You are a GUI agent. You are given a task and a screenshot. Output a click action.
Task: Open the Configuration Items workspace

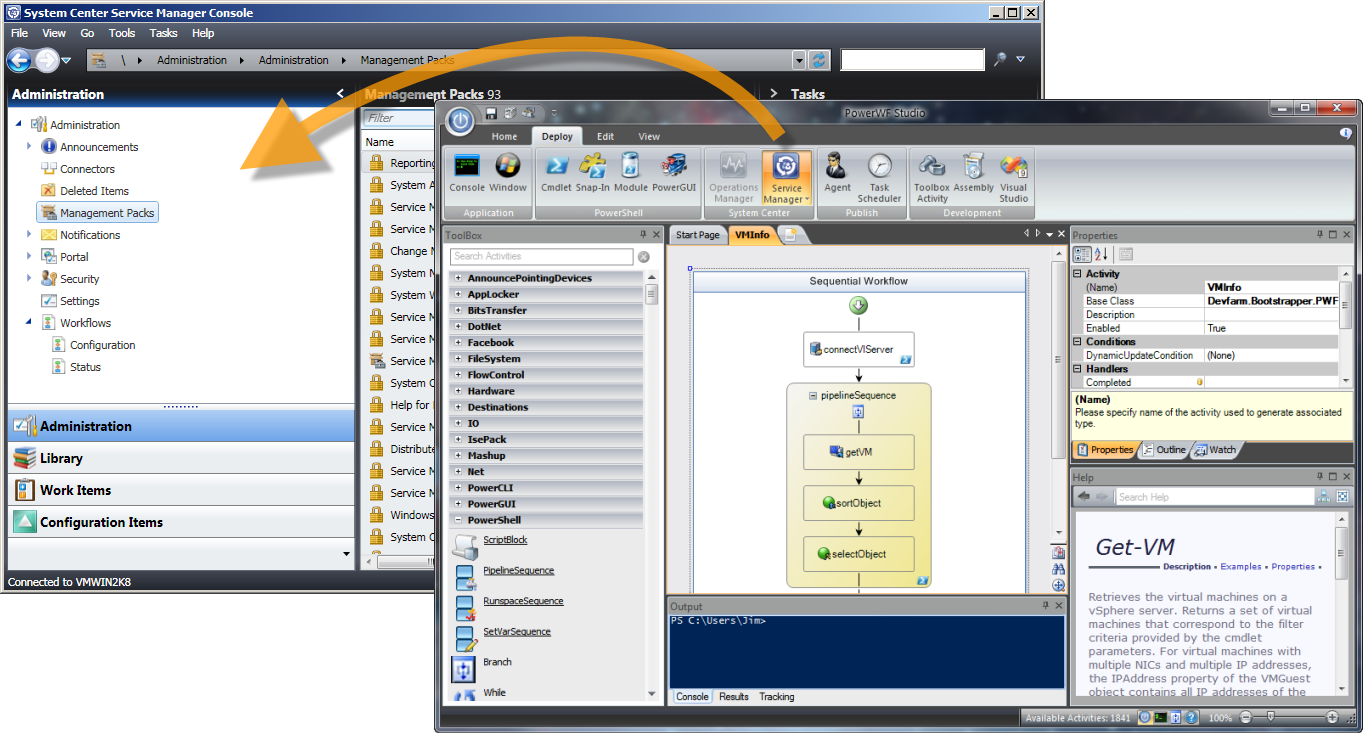[x=181, y=522]
